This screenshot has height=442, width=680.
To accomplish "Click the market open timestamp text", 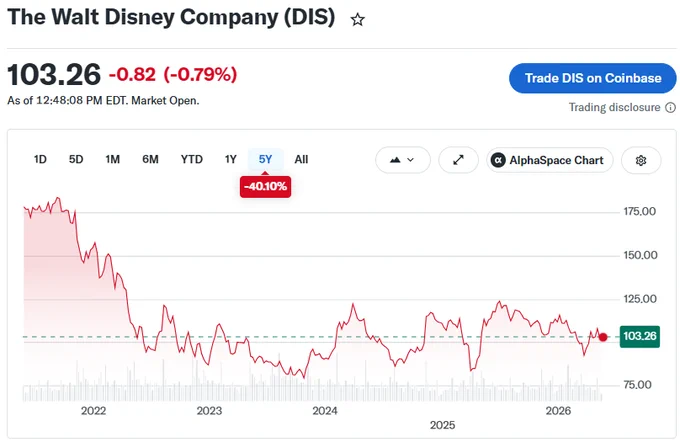I will point(103,101).
